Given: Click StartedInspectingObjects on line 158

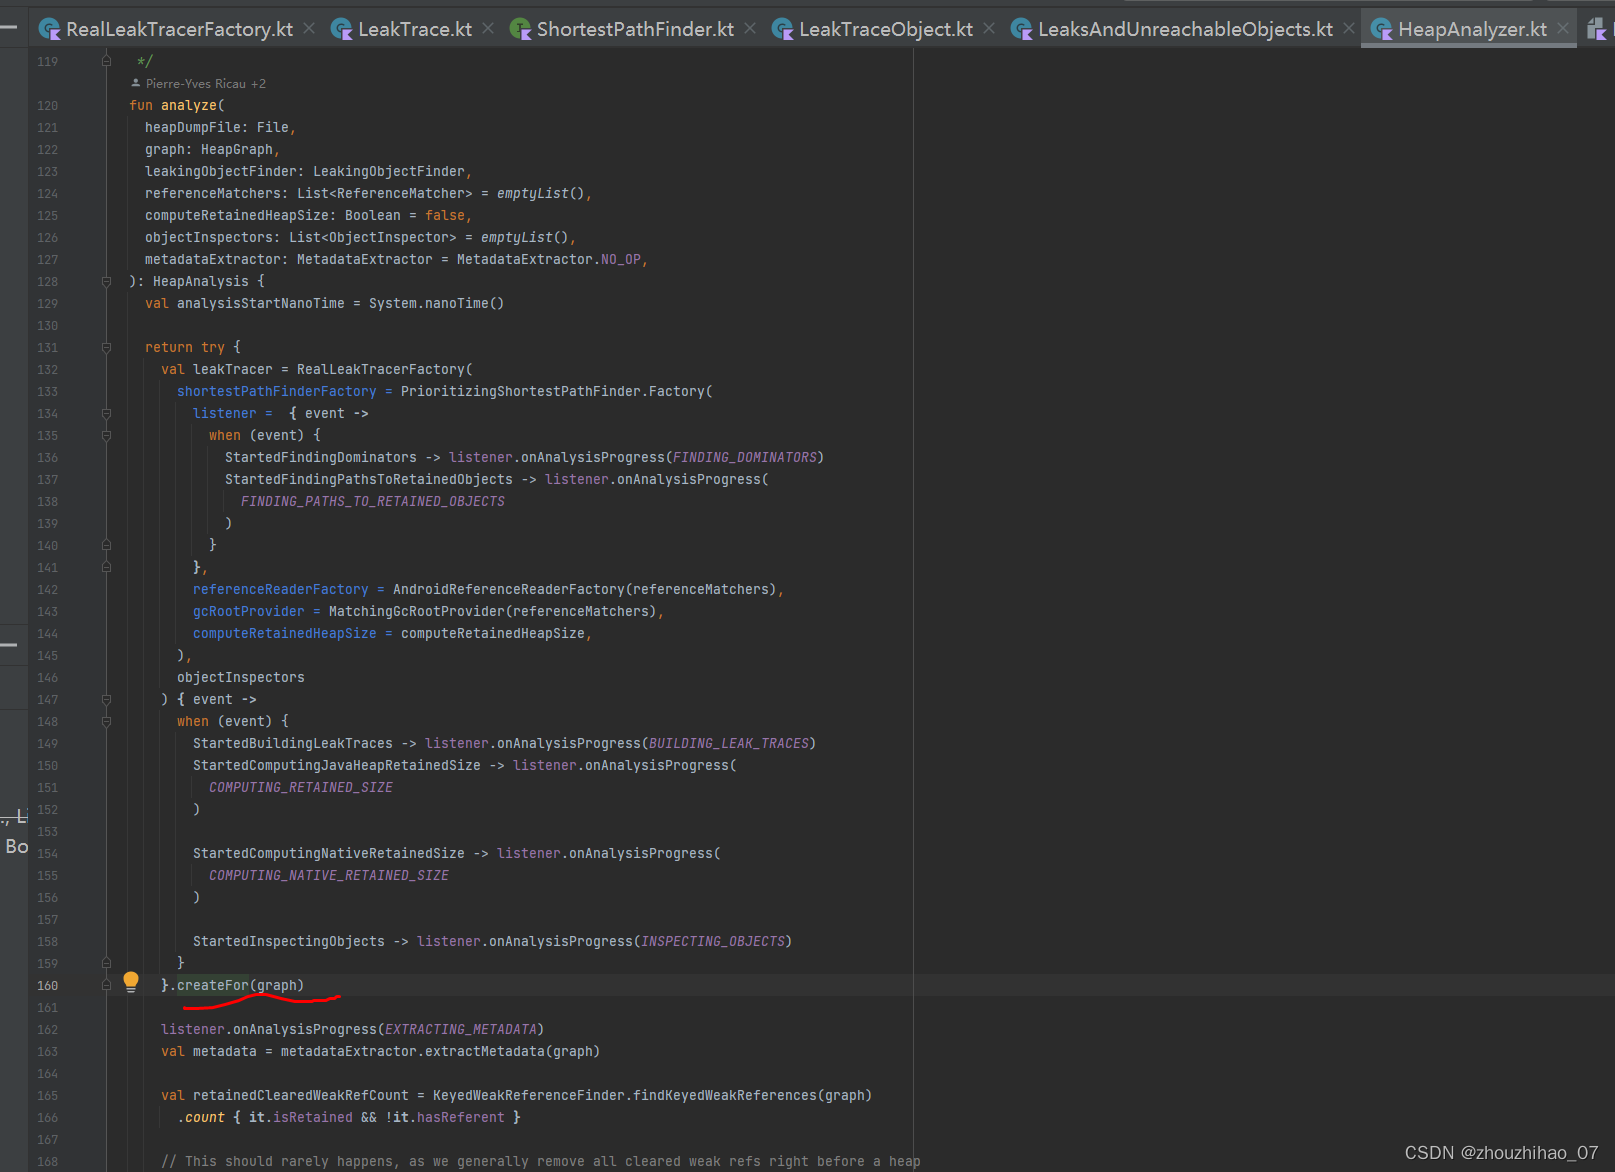Looking at the screenshot, I should tap(289, 941).
